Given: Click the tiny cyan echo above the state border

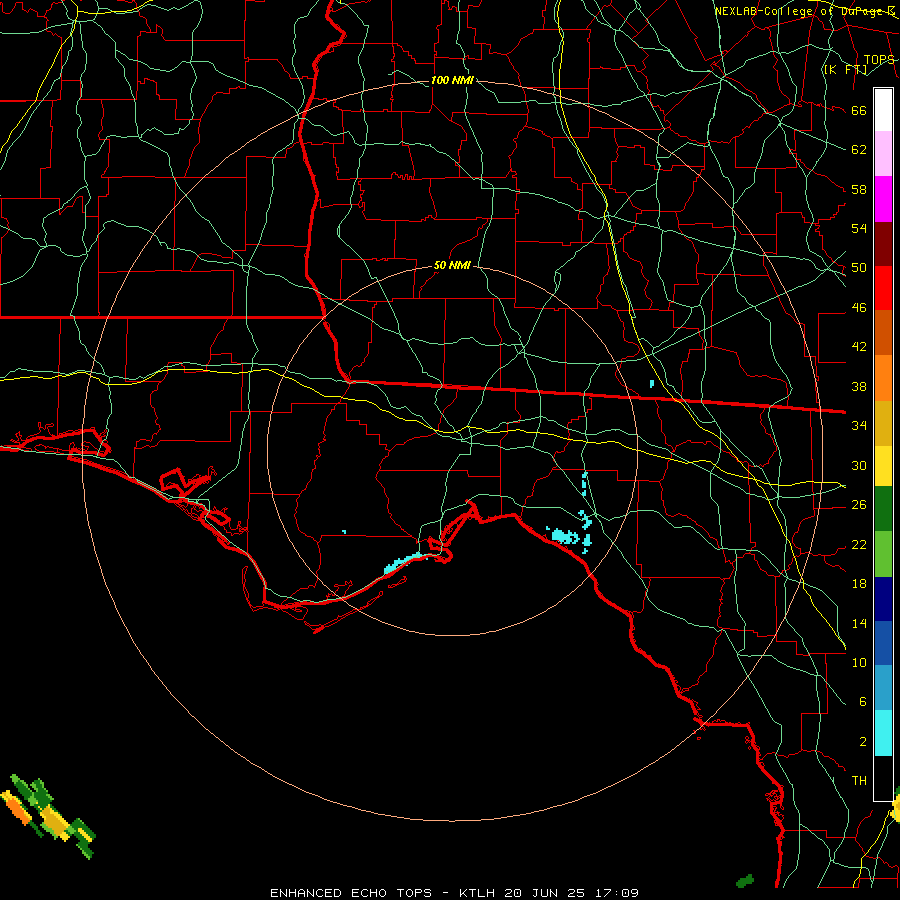Looking at the screenshot, I should coord(652,383).
